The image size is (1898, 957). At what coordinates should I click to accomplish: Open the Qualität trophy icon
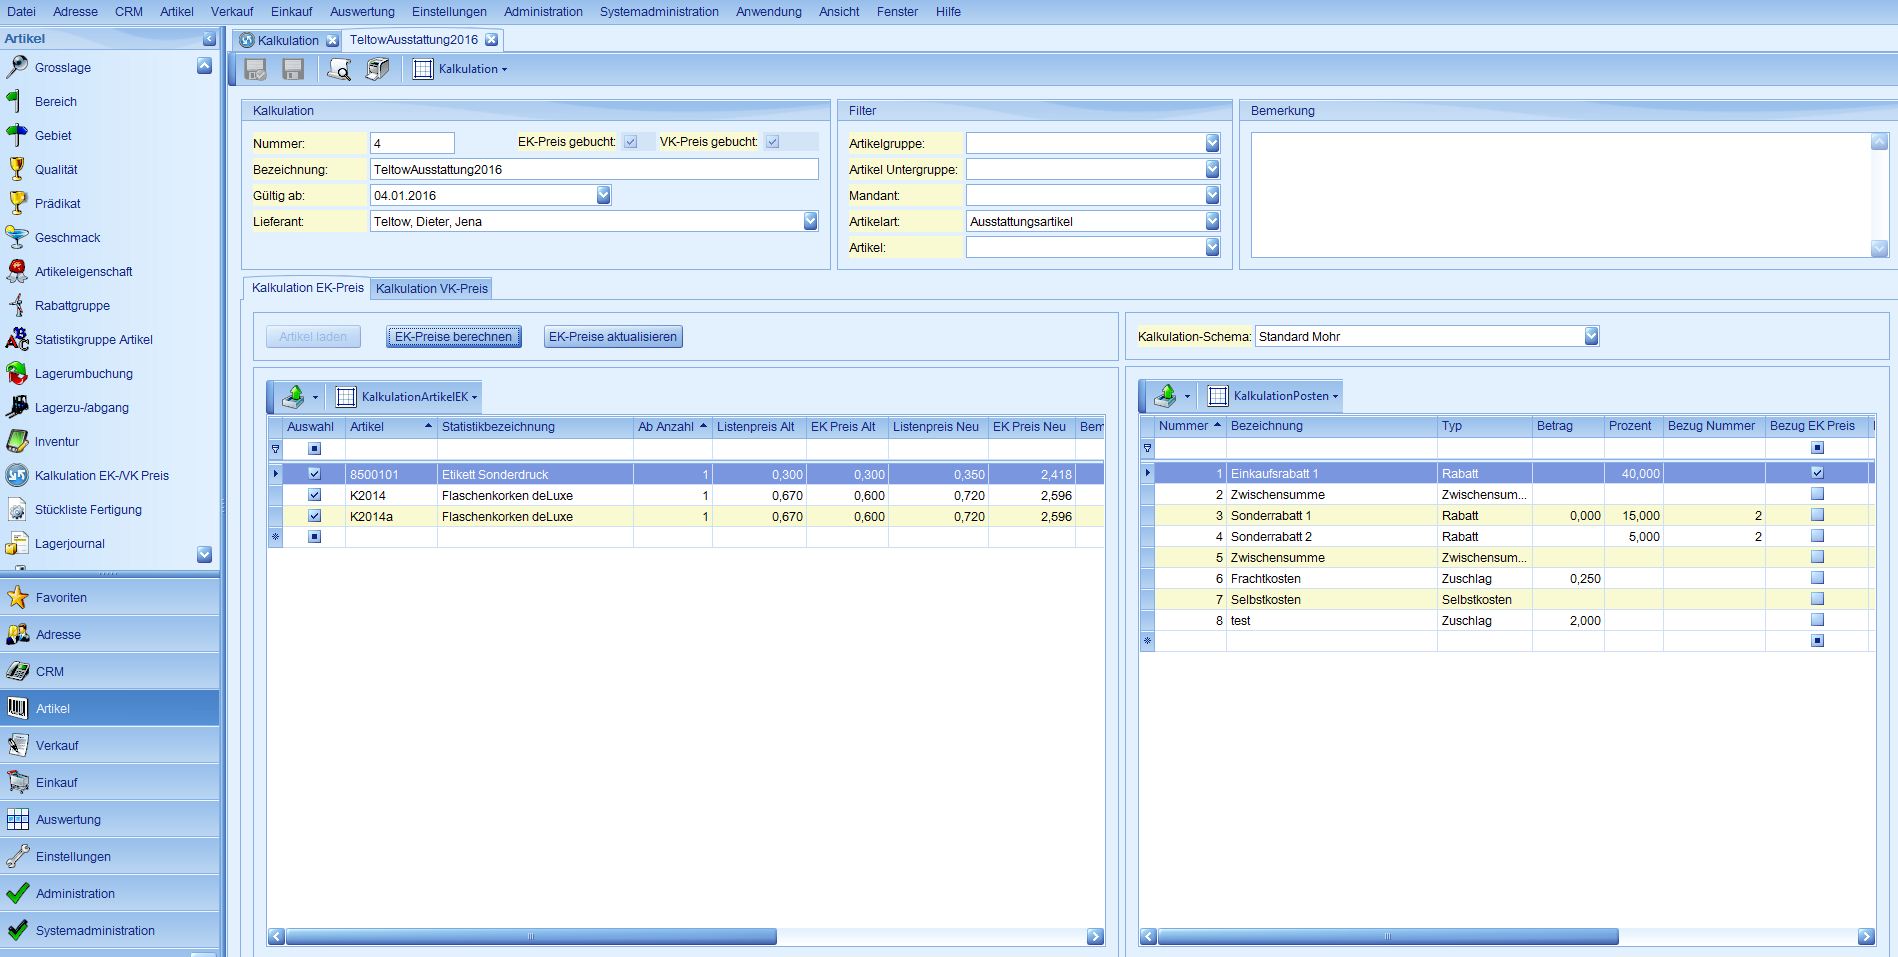(17, 170)
